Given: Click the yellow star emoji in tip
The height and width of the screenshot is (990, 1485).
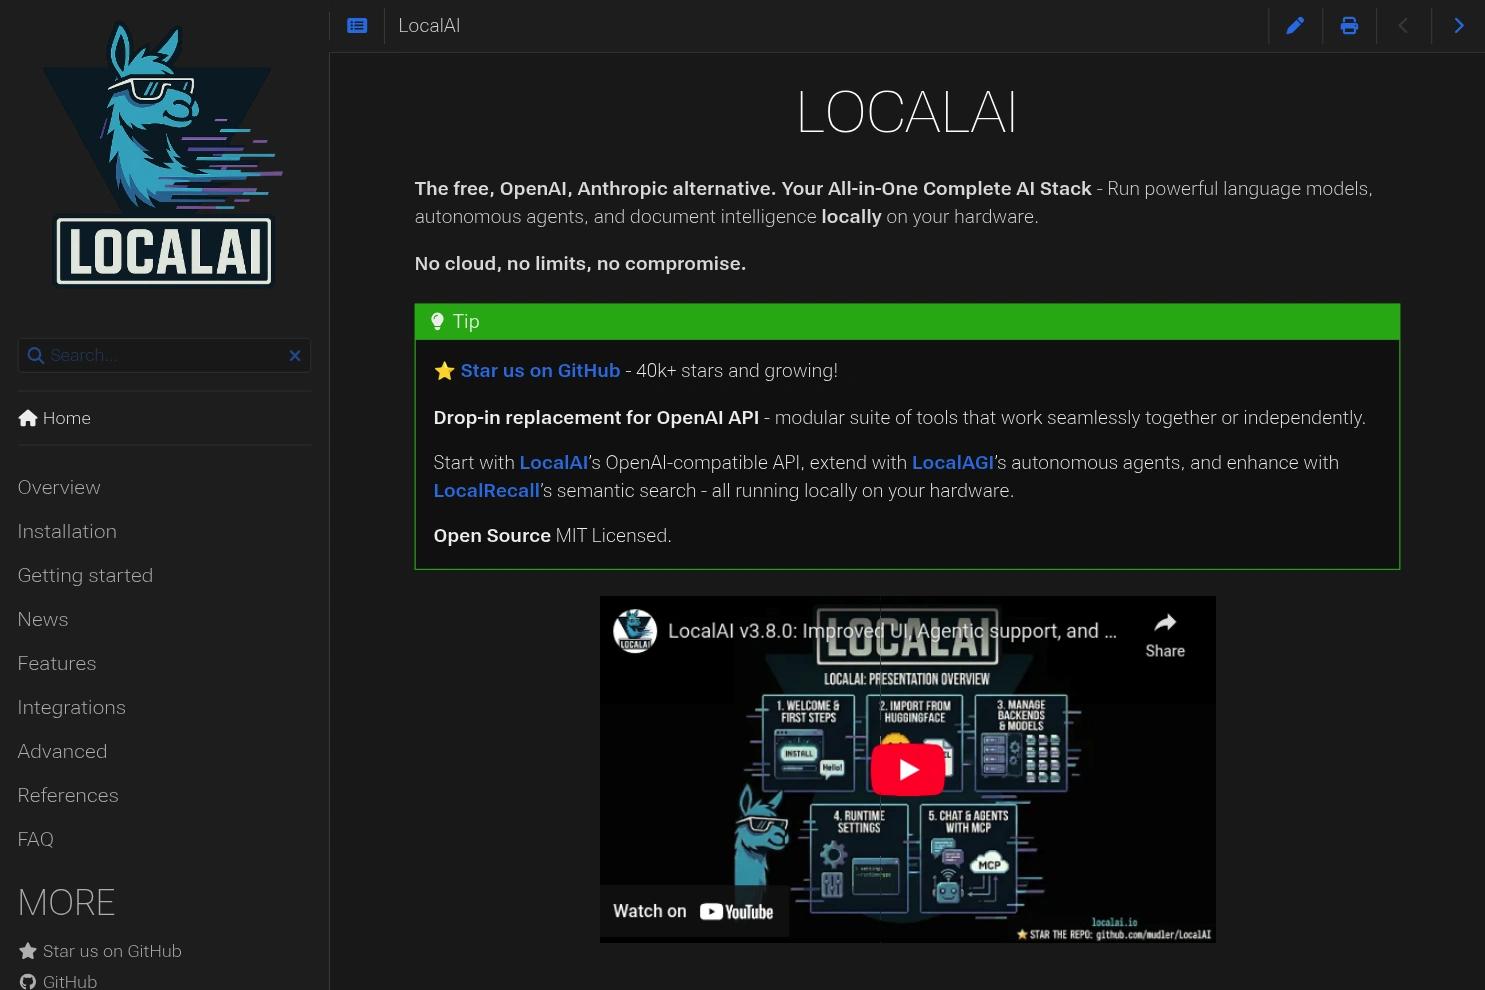Looking at the screenshot, I should click(x=445, y=371).
